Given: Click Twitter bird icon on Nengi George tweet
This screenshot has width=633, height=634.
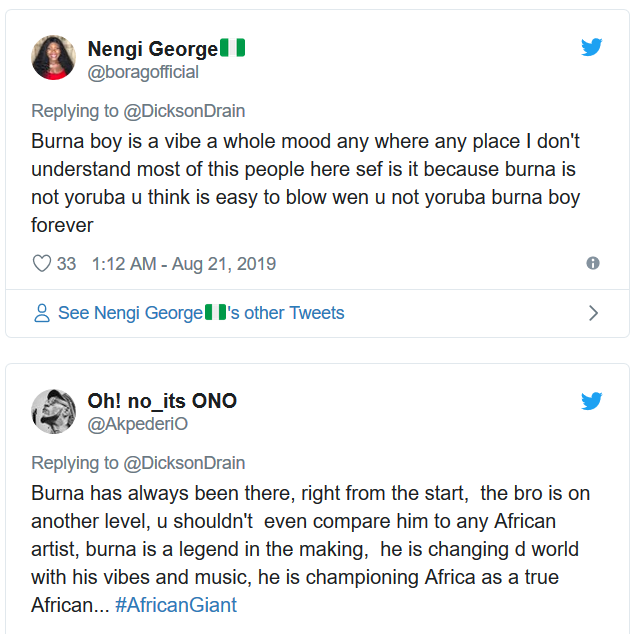Looking at the screenshot, I should (592, 47).
